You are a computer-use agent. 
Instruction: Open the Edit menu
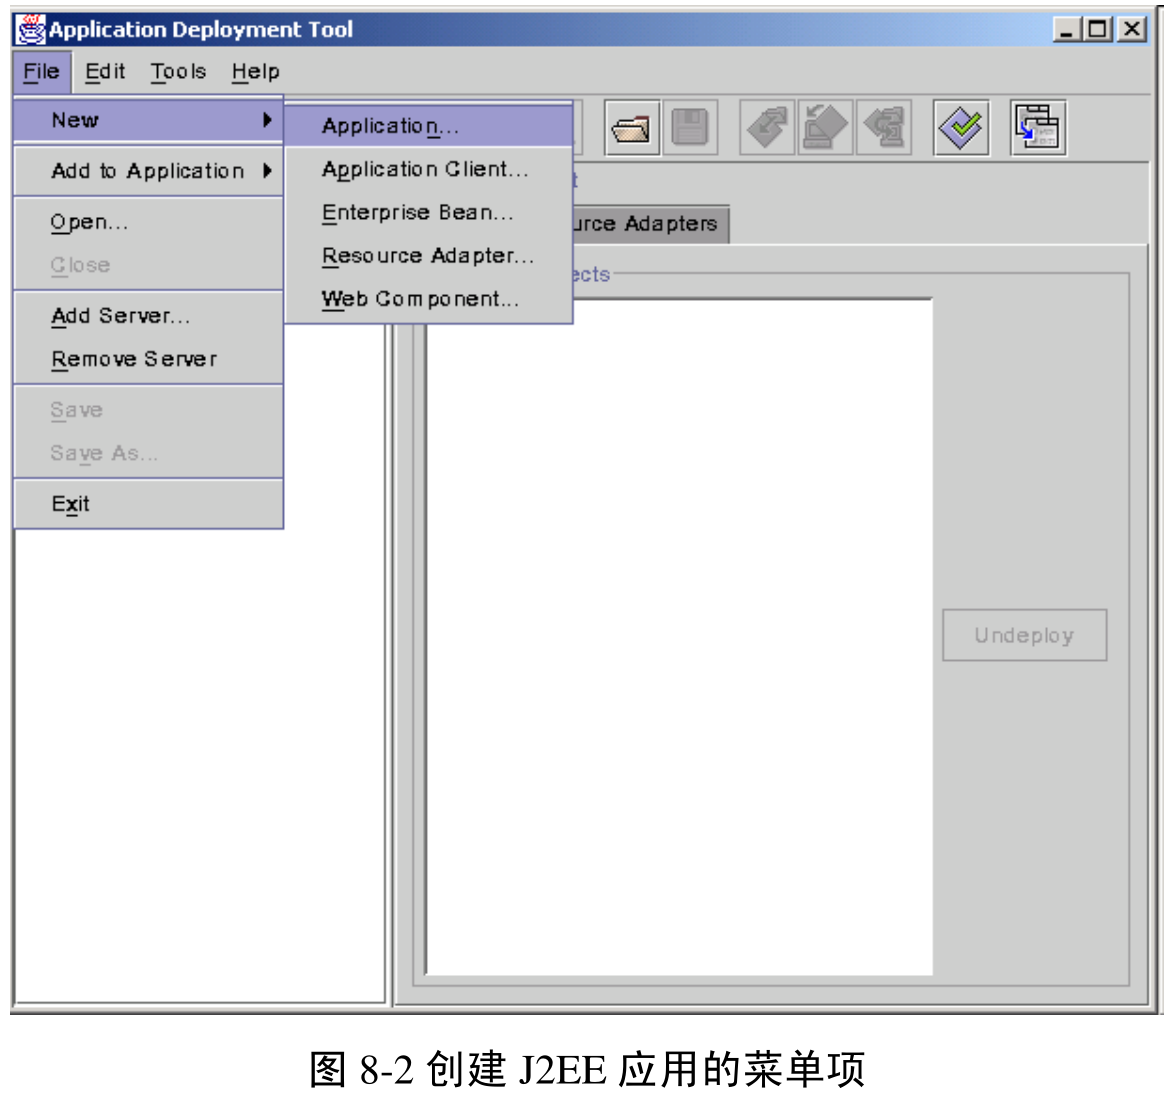click(x=105, y=71)
